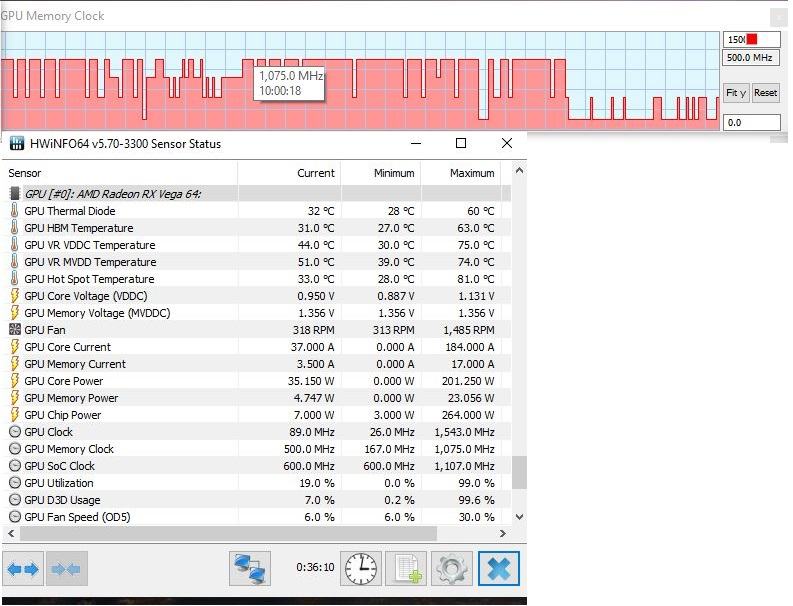Click the collapse sensor columns arrows icon
793x606 pixels.
pos(67,569)
